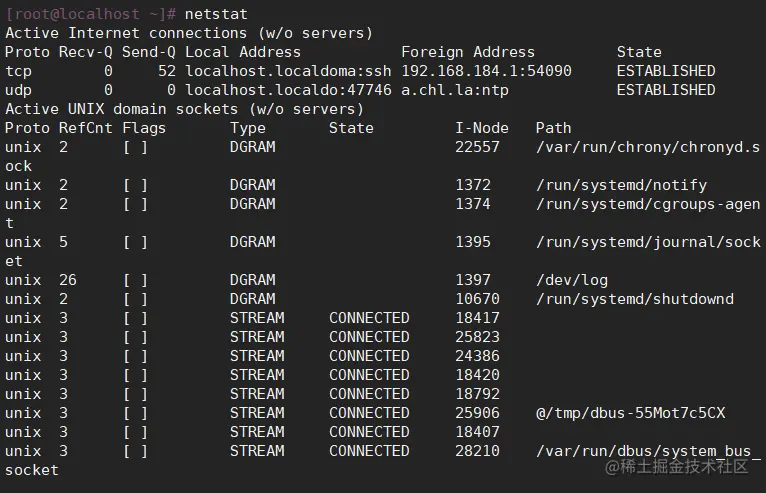
Task: Click the ESTABLISHED state on tcp row
Action: click(666, 71)
